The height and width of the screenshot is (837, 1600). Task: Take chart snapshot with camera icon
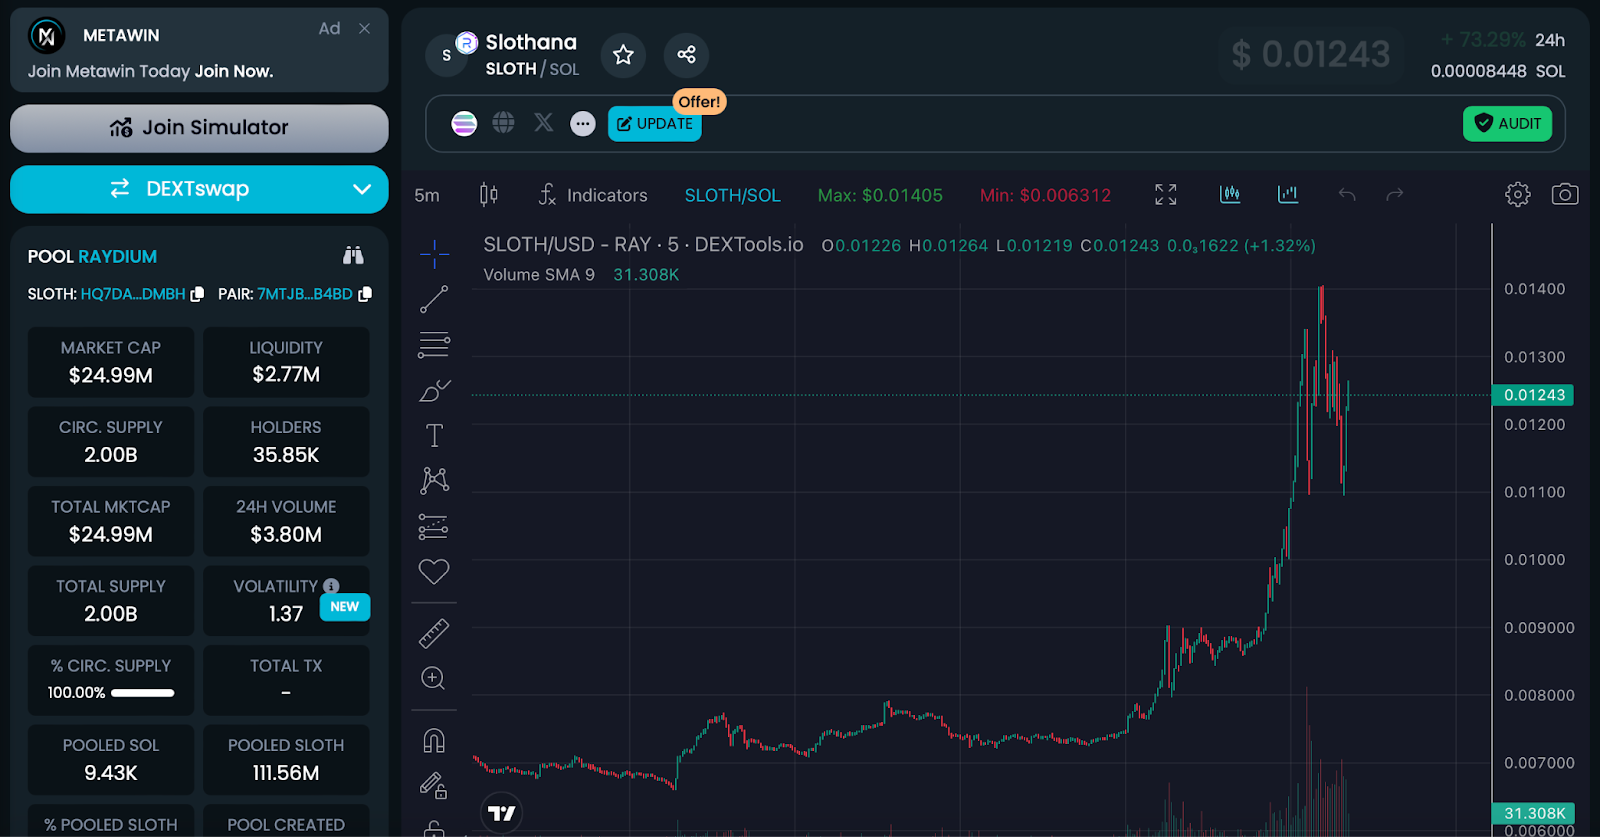[x=1565, y=194]
